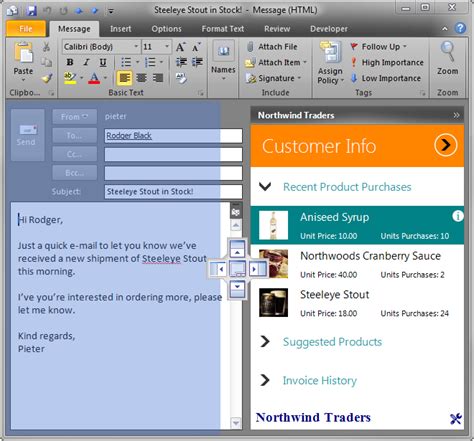Open Numbering list dropdown arrow

pyautogui.click(x=161, y=62)
